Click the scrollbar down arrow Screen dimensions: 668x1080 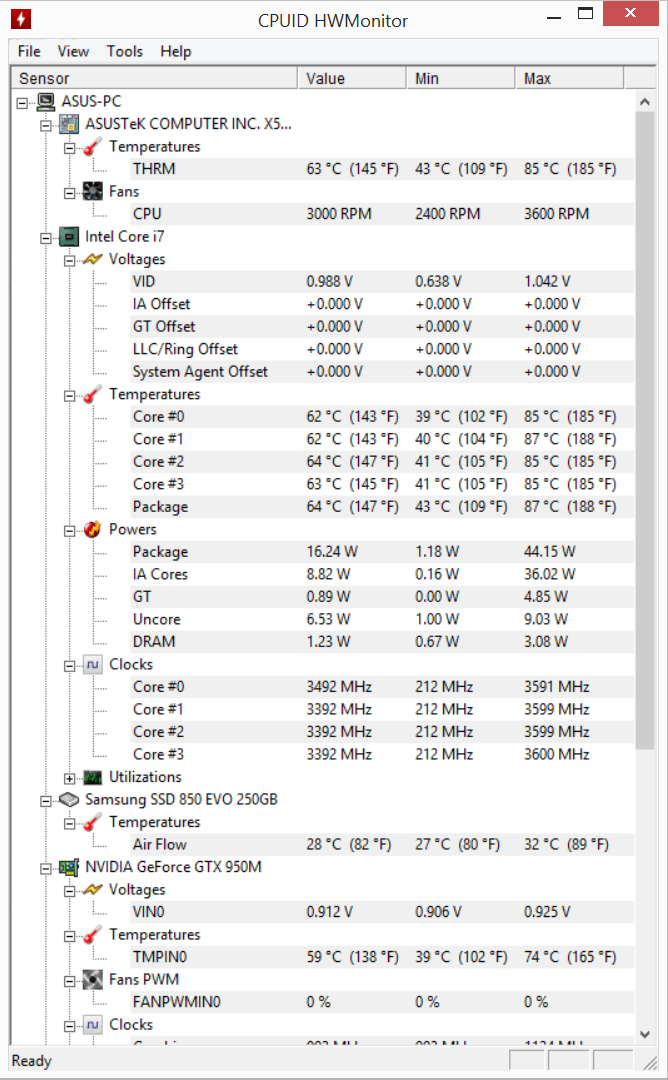pyautogui.click(x=645, y=1034)
